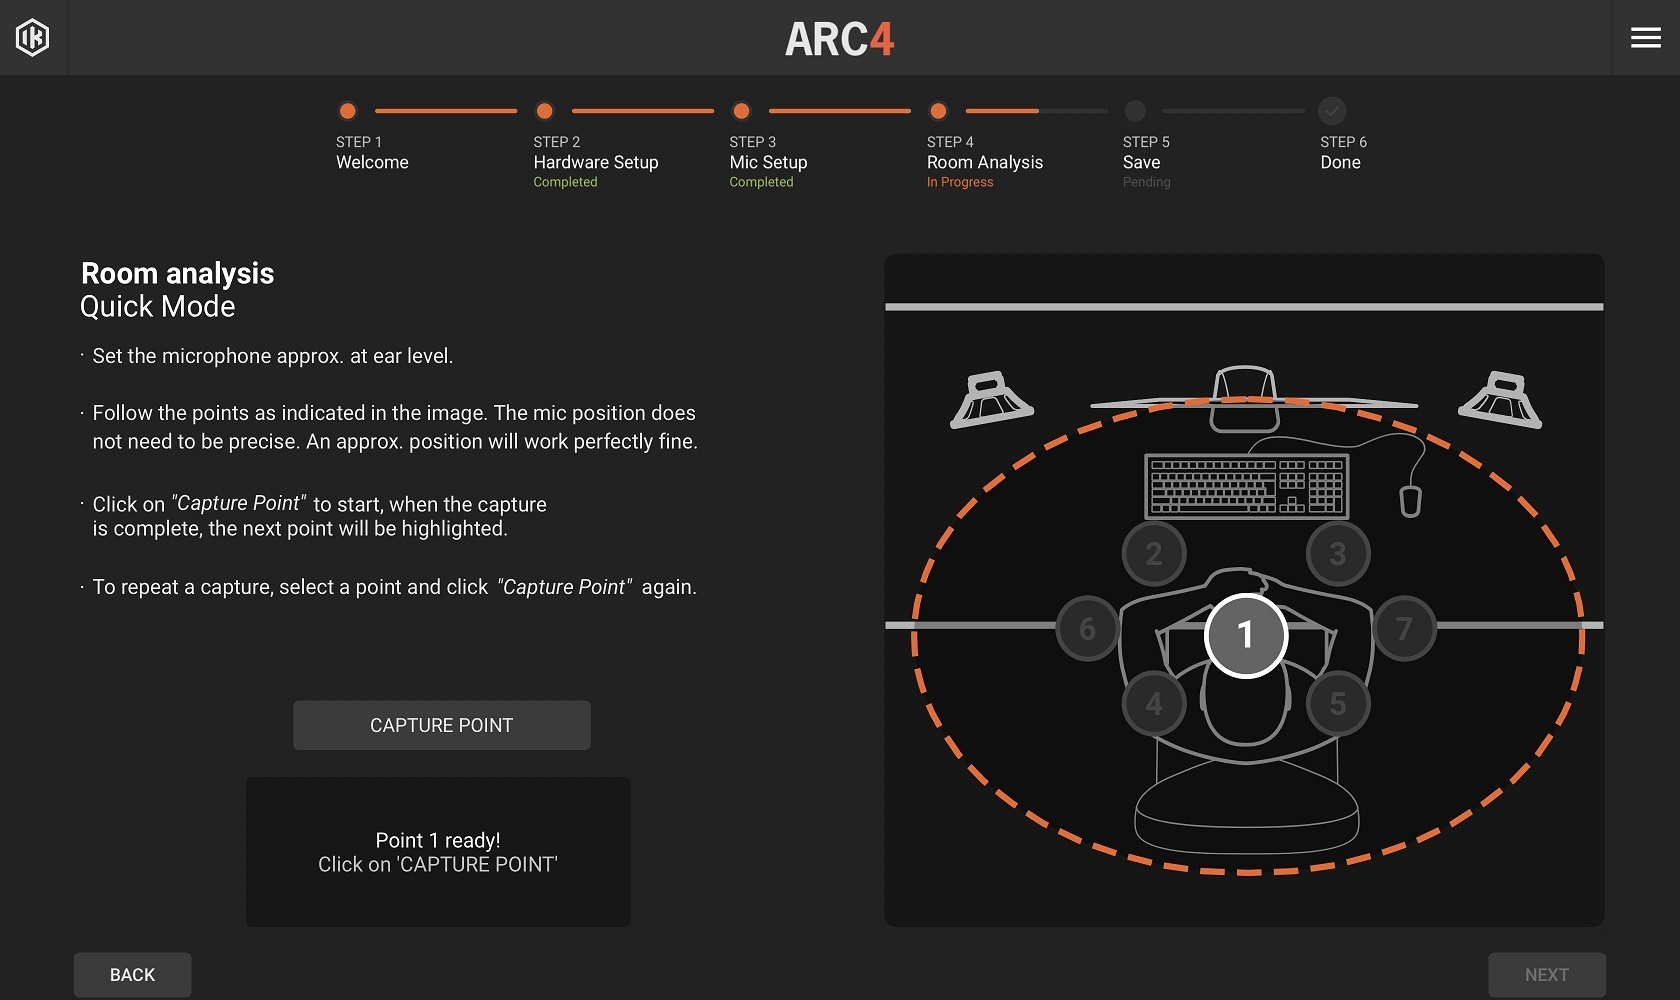Click the progress line between Step 4 and 5

(1037, 111)
